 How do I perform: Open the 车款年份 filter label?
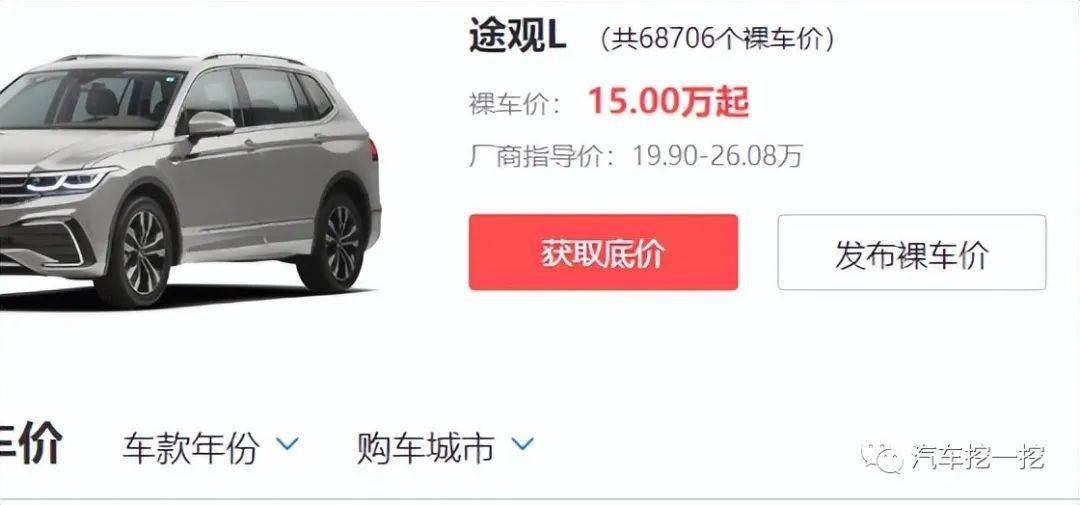click(x=191, y=448)
